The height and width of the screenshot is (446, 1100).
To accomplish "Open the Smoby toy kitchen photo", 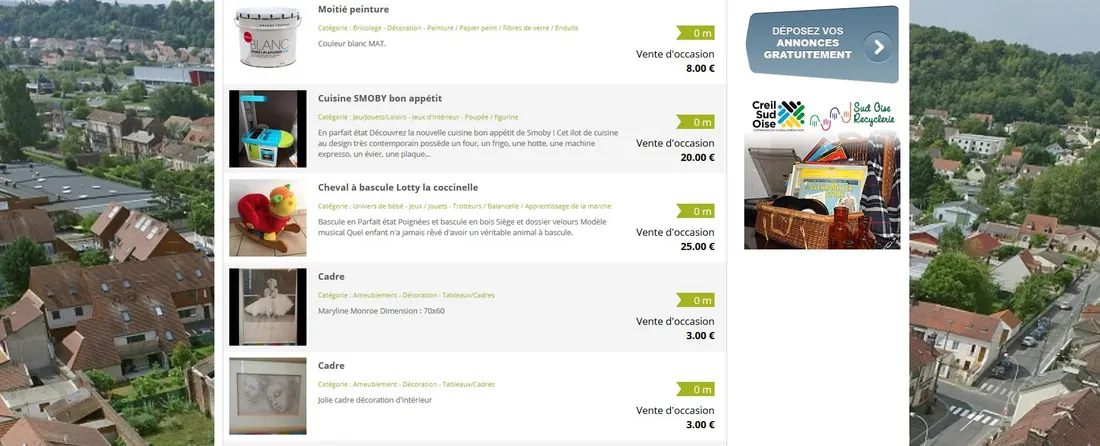I will (267, 129).
